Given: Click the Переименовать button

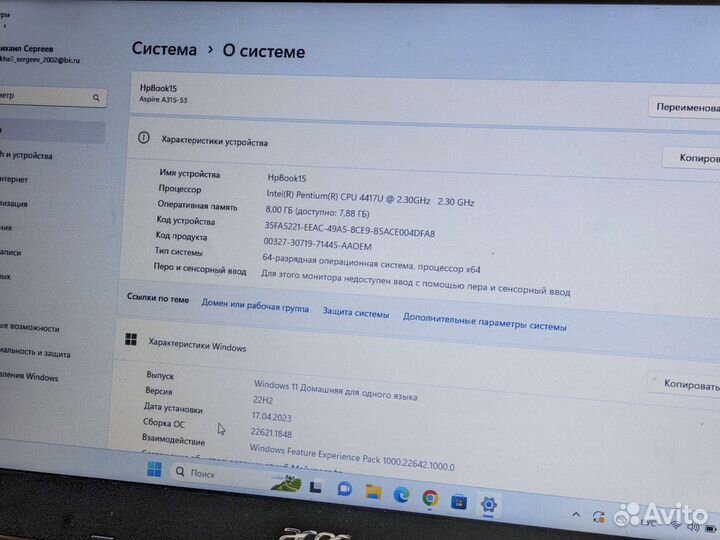Looking at the screenshot, I should 684,107.
